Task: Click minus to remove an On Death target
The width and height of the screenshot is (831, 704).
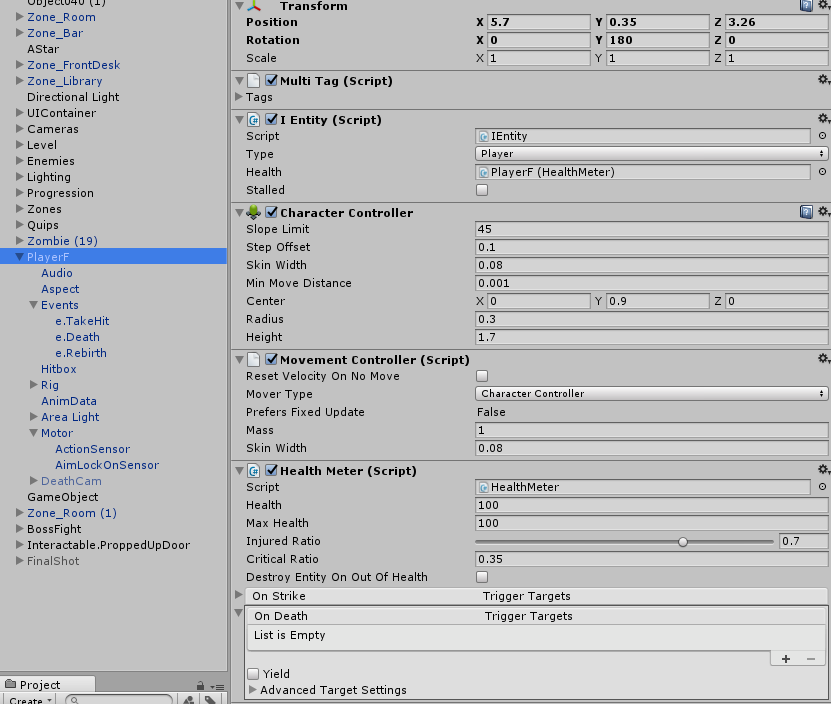Action: pos(810,658)
